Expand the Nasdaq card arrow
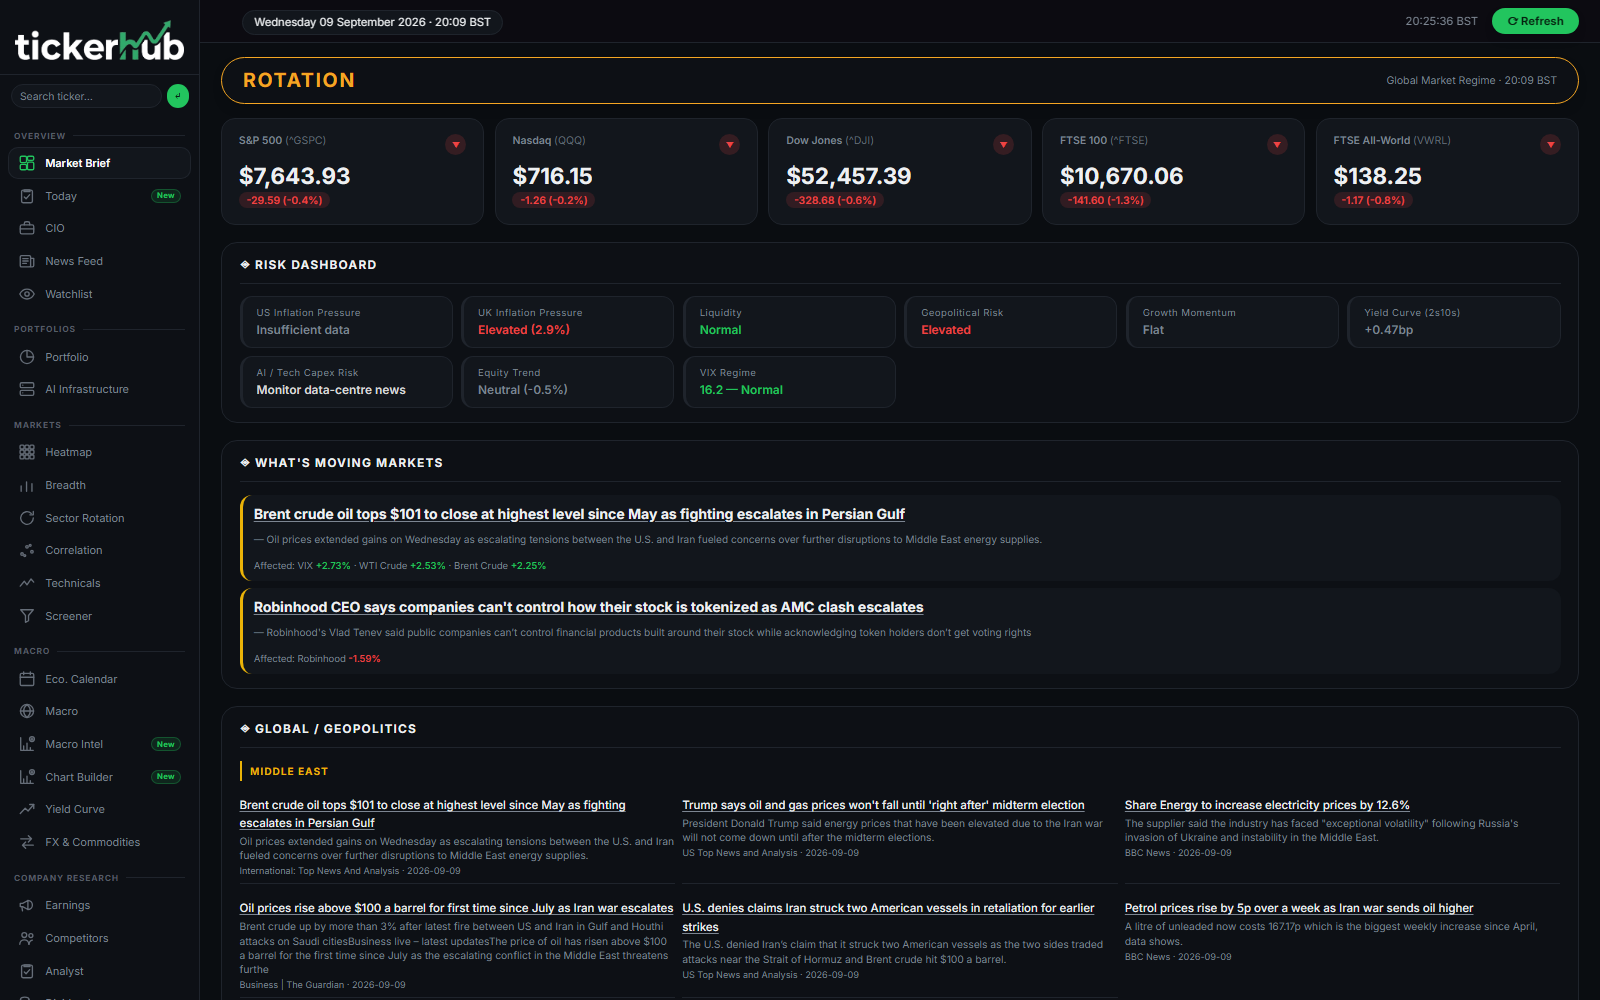 (x=730, y=145)
